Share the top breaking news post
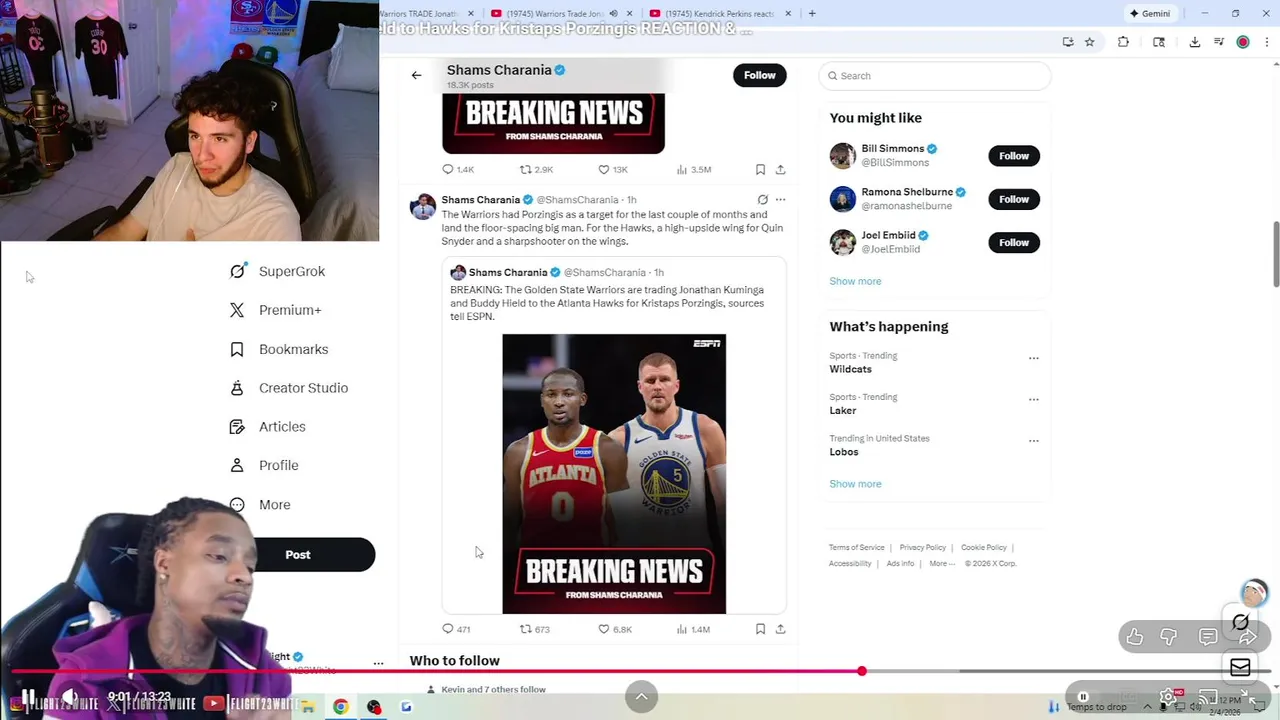The height and width of the screenshot is (720, 1280). 780,169
